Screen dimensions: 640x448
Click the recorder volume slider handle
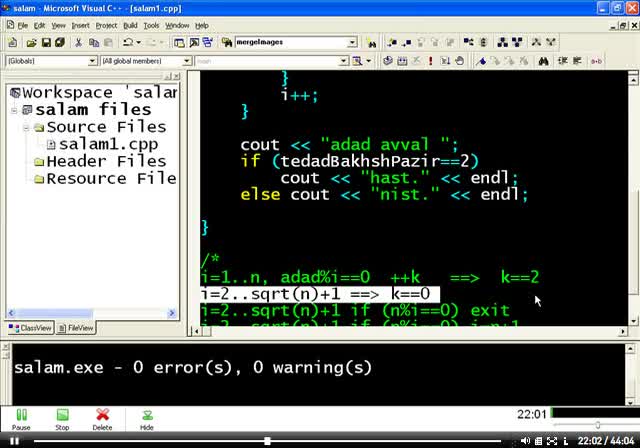point(597,425)
